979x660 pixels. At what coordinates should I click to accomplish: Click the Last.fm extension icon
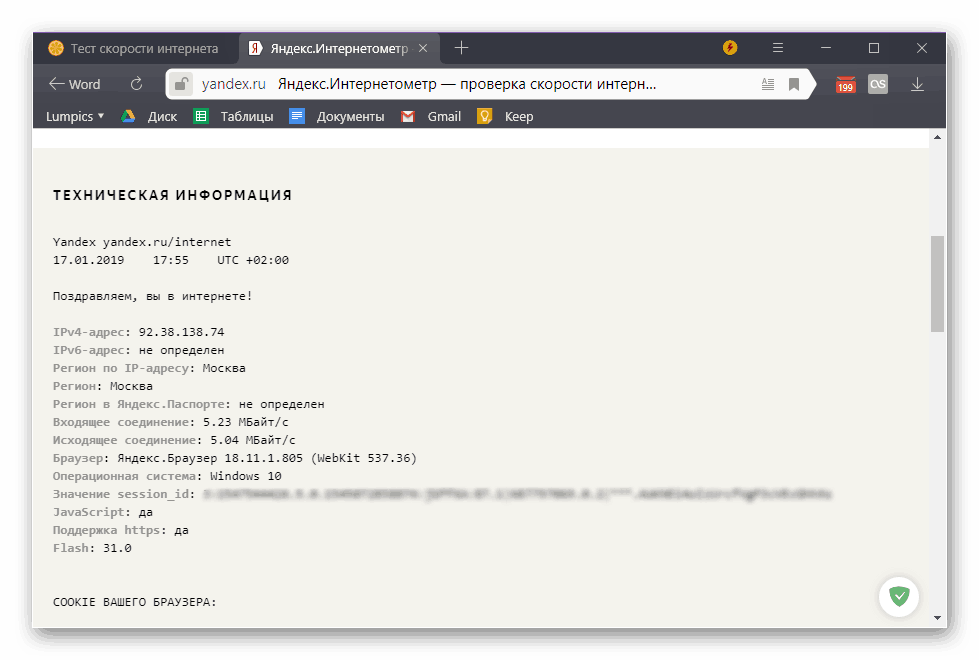coord(878,85)
